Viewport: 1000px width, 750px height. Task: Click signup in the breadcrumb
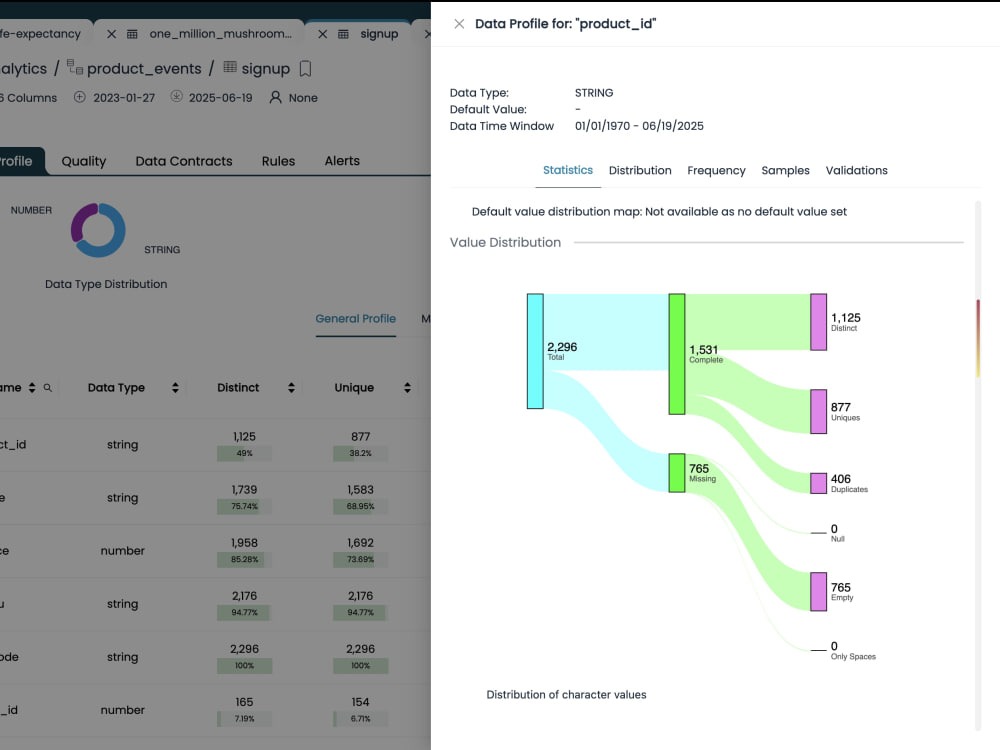coord(265,68)
